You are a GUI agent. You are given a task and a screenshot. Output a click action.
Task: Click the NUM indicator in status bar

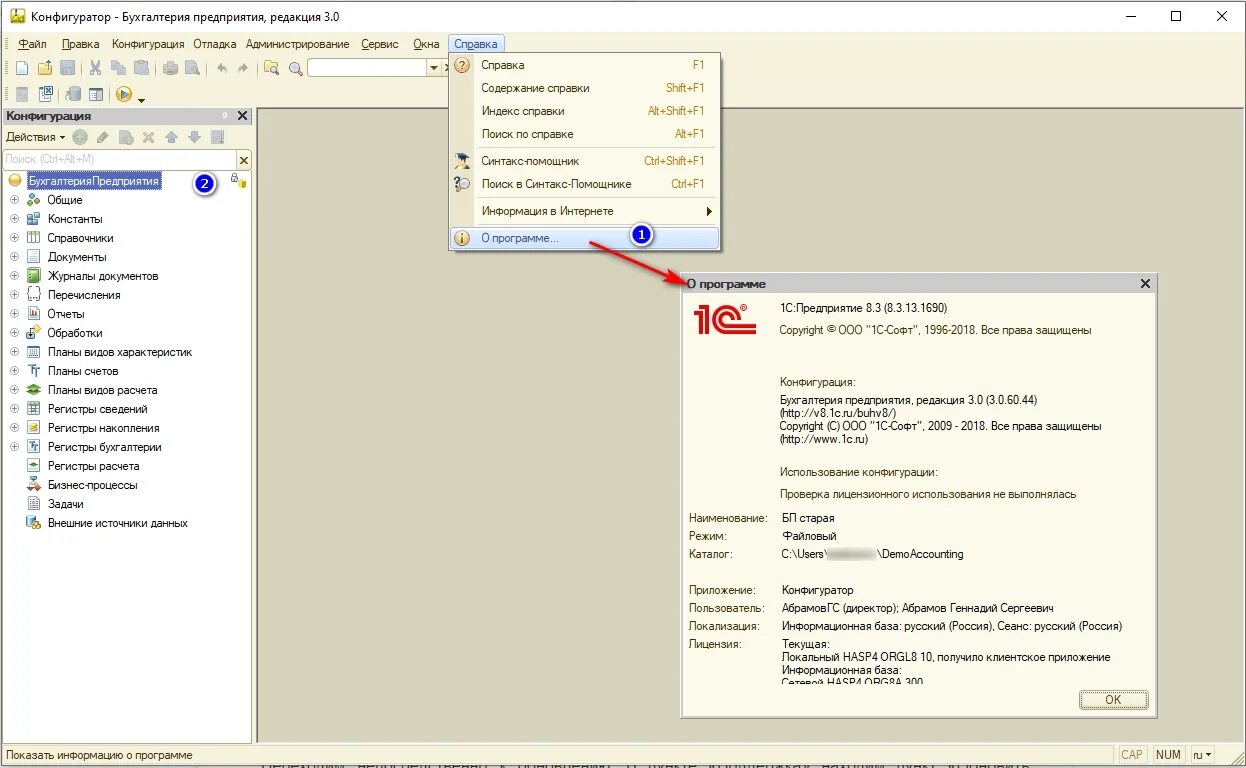tap(1168, 755)
